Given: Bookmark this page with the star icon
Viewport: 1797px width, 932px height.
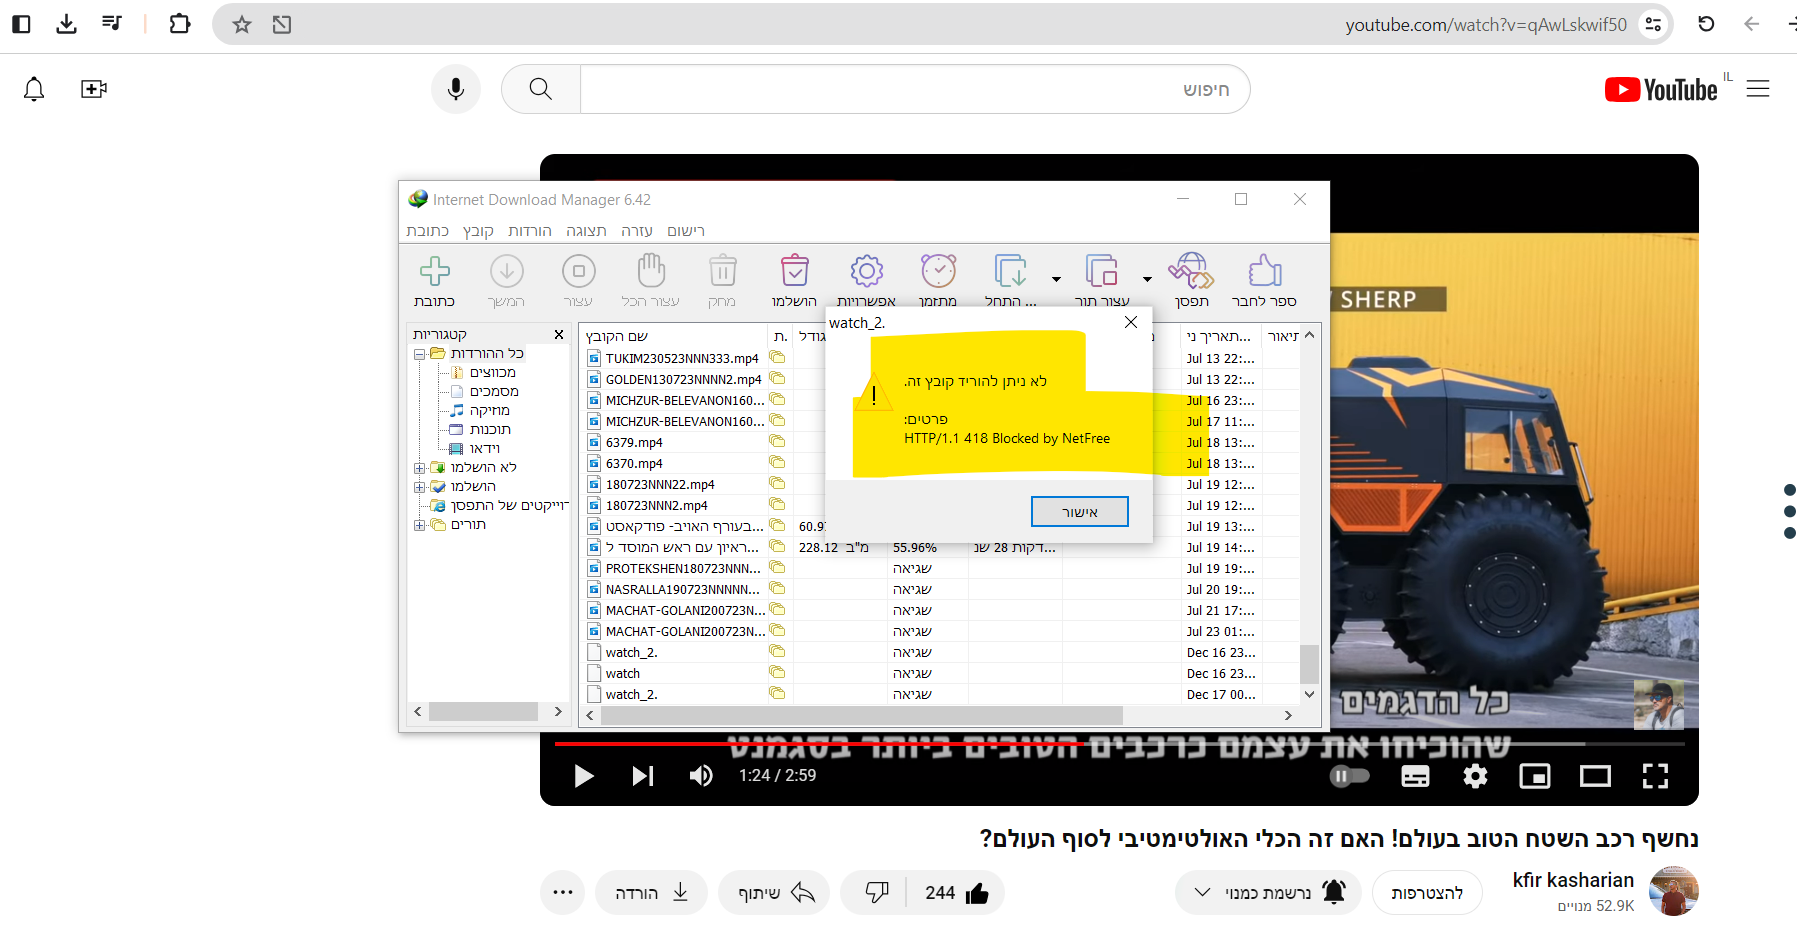Looking at the screenshot, I should pos(242,24).
